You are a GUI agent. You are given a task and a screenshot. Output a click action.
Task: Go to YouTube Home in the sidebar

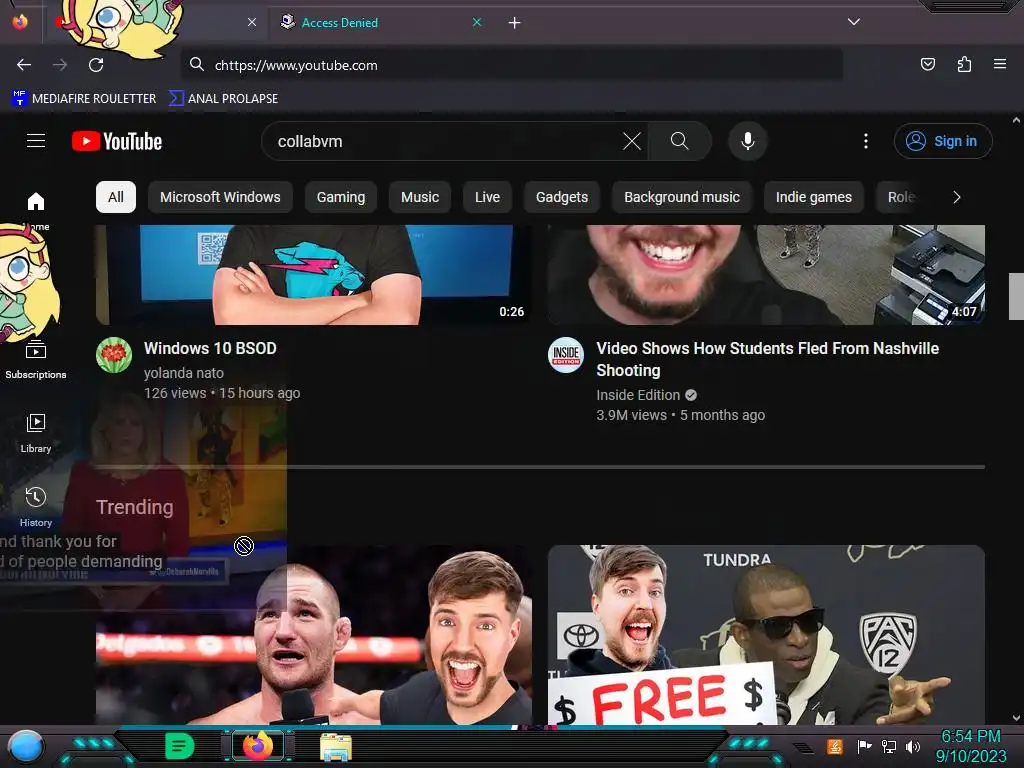click(36, 210)
